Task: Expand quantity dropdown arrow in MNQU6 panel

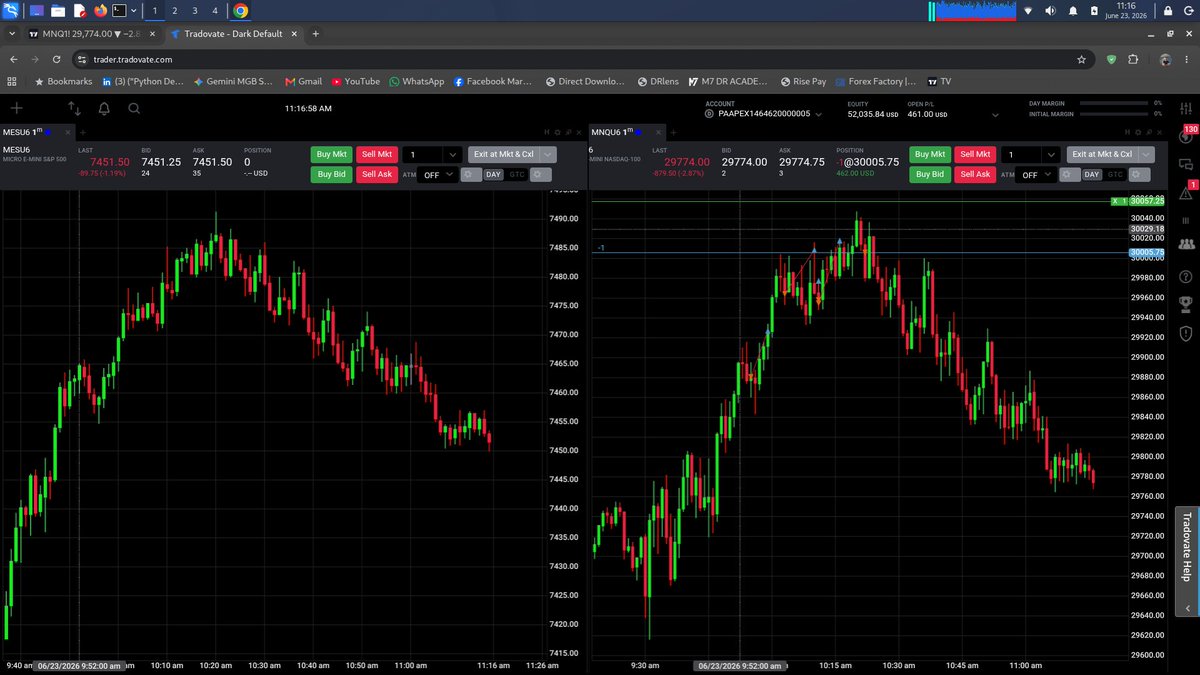Action: 1051,155
